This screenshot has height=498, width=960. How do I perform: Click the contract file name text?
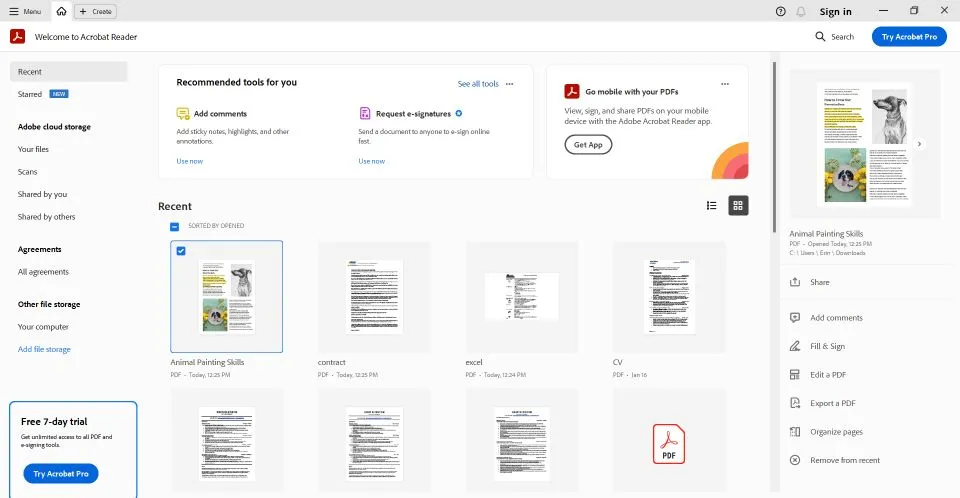tap(331, 362)
